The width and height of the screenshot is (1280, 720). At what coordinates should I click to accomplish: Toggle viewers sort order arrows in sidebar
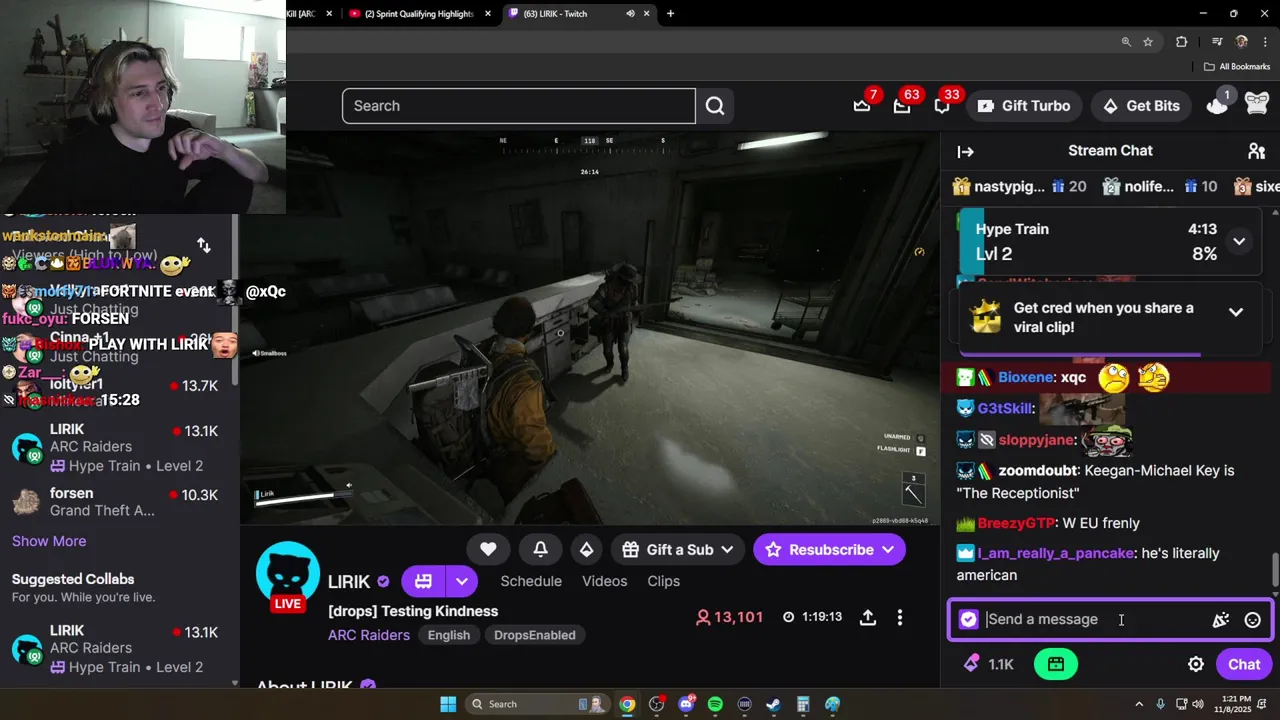[x=204, y=245]
